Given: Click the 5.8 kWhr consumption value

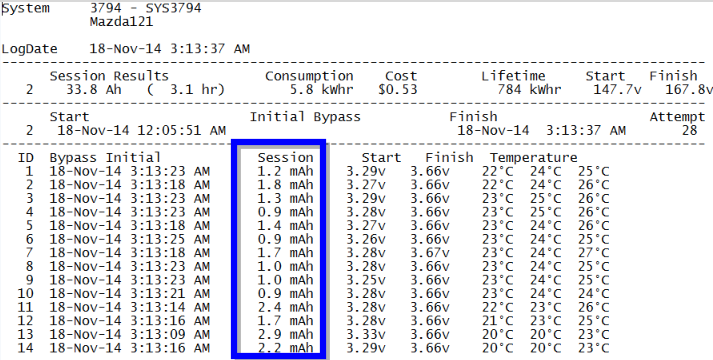Looking at the screenshot, I should tap(321, 90).
